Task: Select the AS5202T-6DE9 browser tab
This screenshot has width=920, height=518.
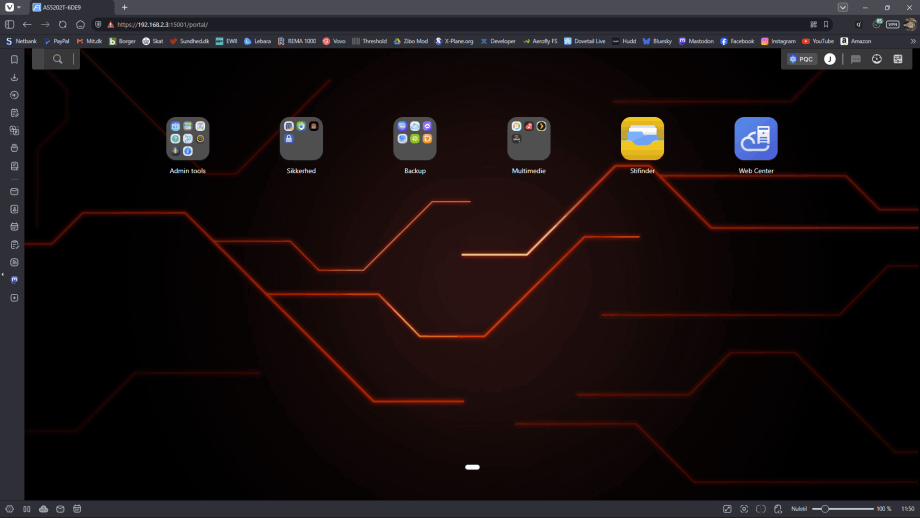Action: [70, 7]
